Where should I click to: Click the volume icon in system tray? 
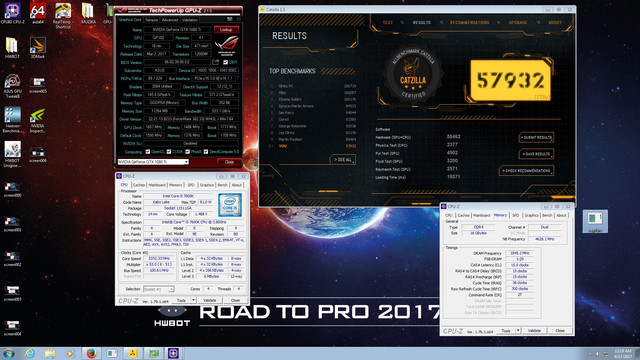pyautogui.click(x=597, y=353)
